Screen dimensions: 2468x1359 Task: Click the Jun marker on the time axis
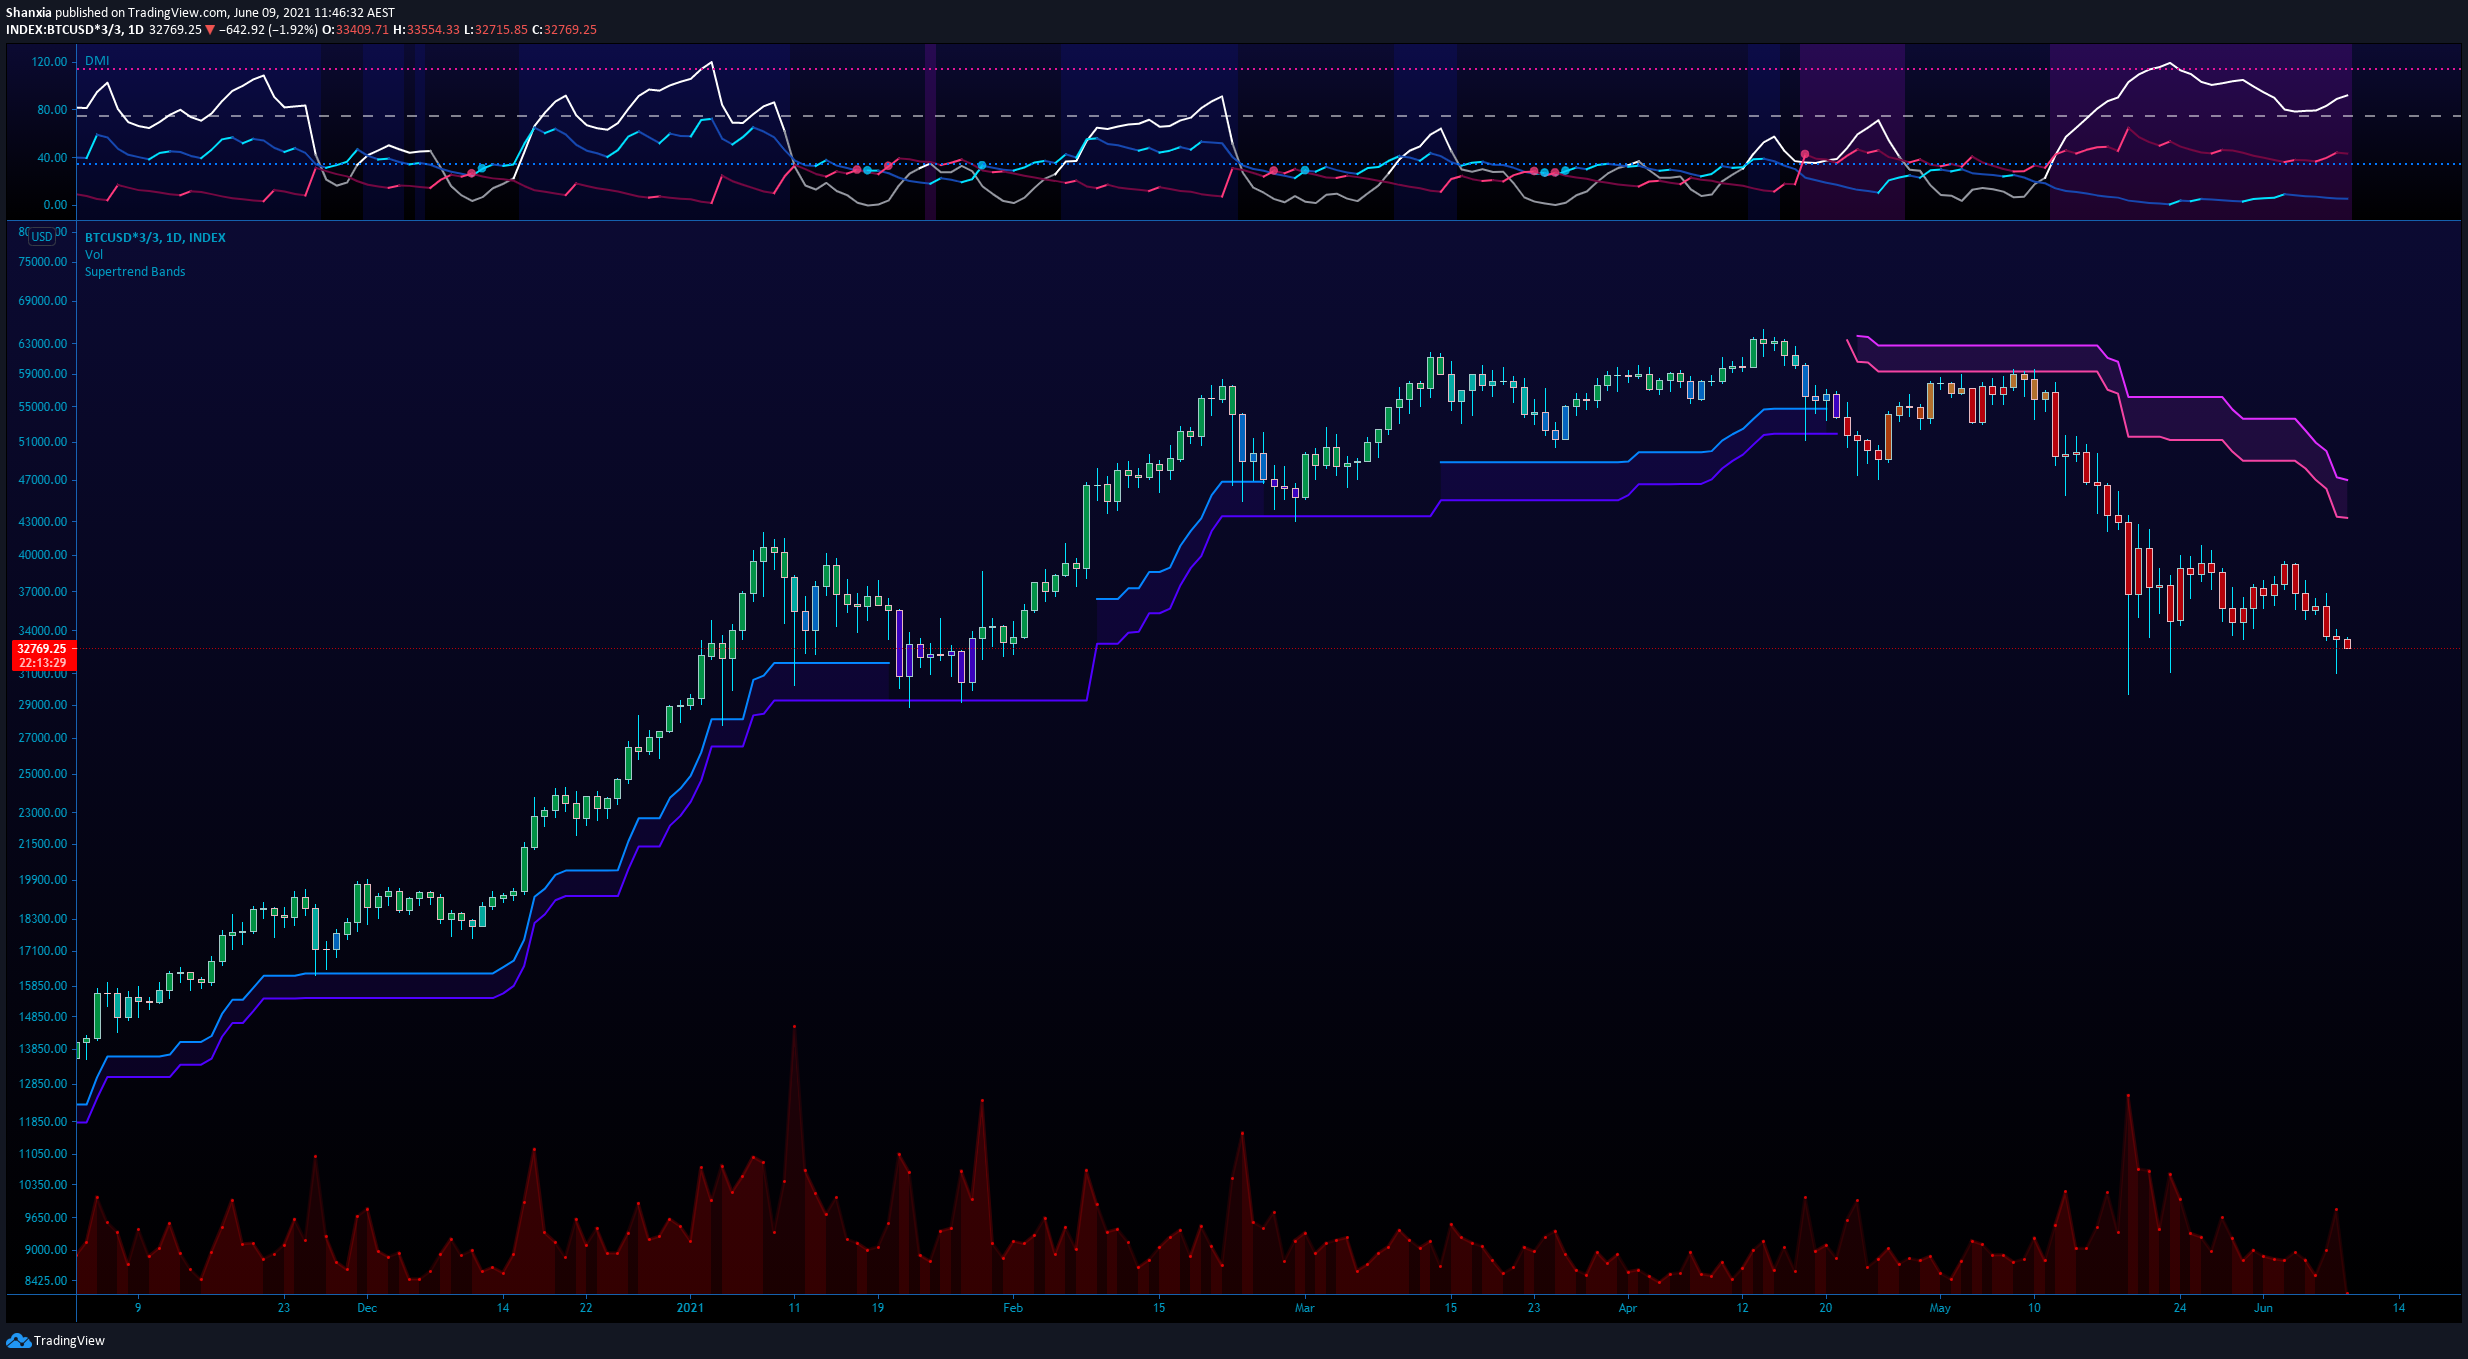pyautogui.click(x=2263, y=1308)
